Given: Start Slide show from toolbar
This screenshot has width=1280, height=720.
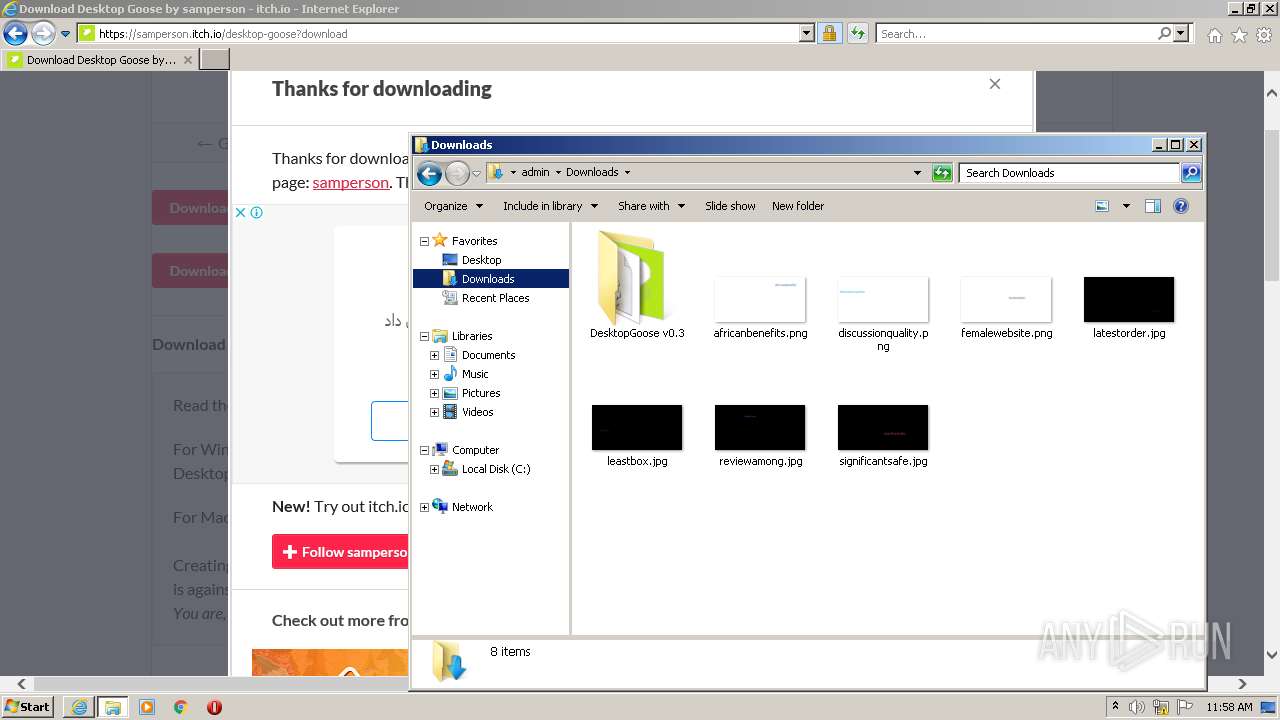Looking at the screenshot, I should coord(730,206).
